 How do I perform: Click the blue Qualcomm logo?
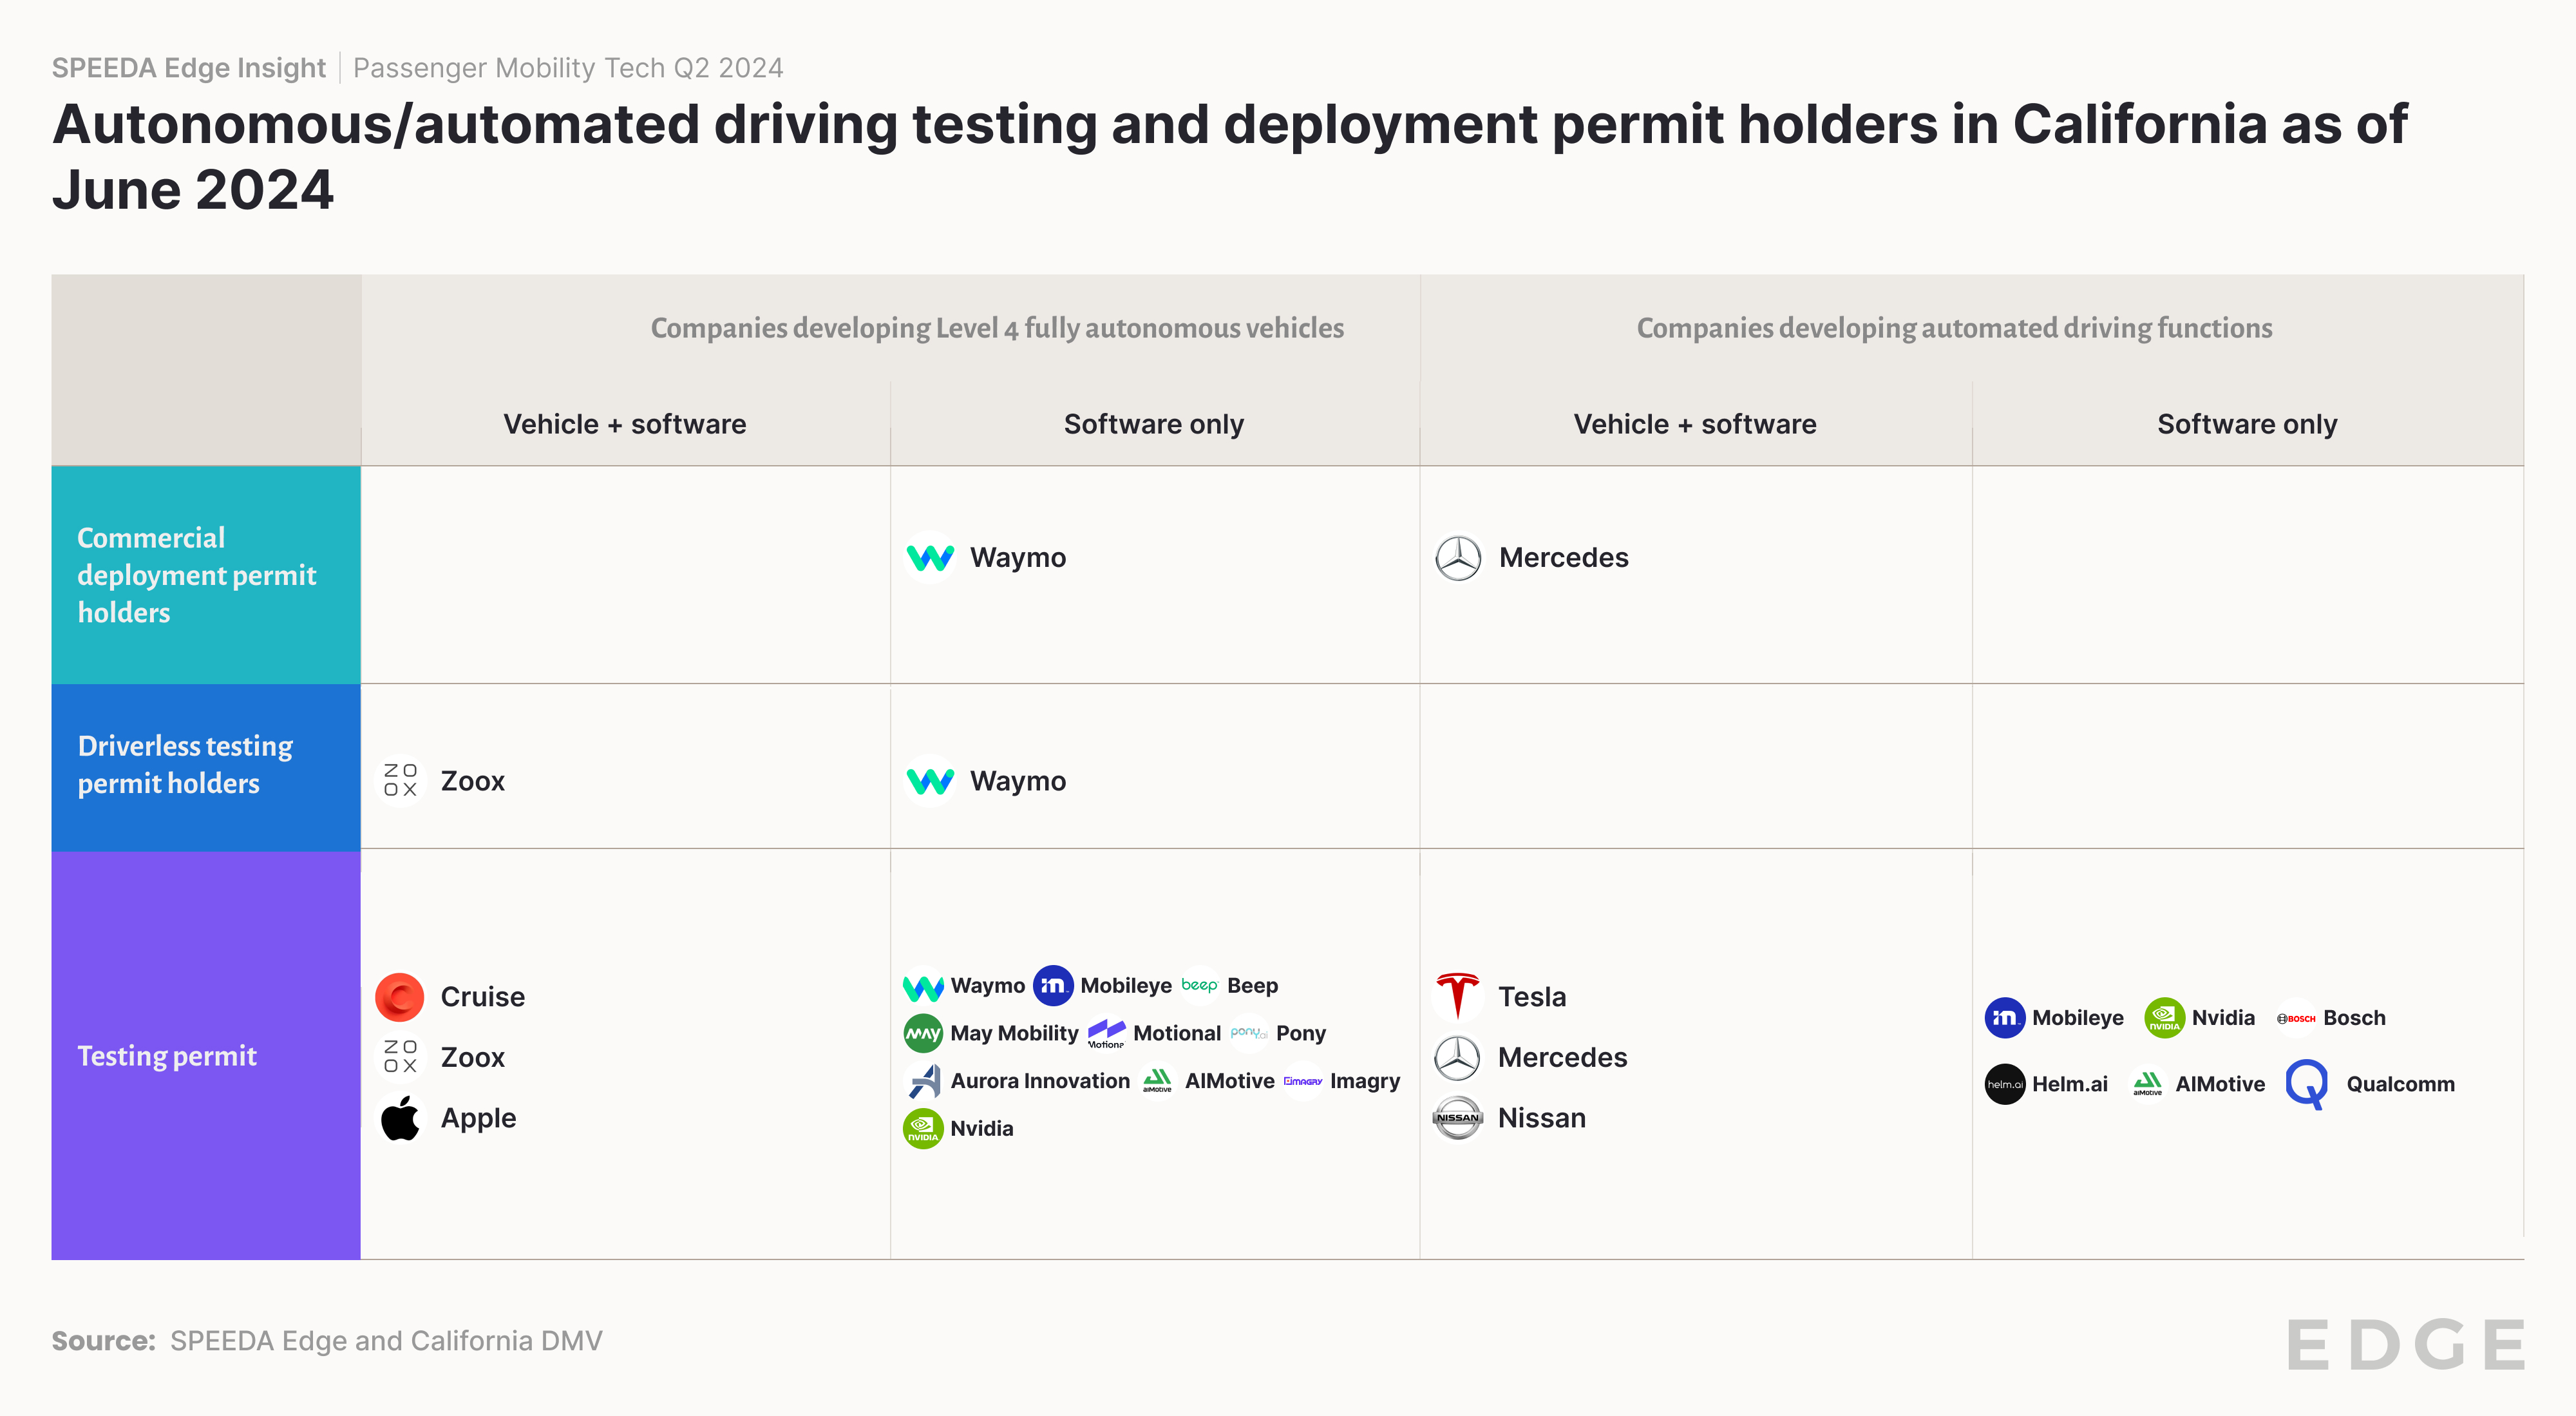click(2307, 1084)
